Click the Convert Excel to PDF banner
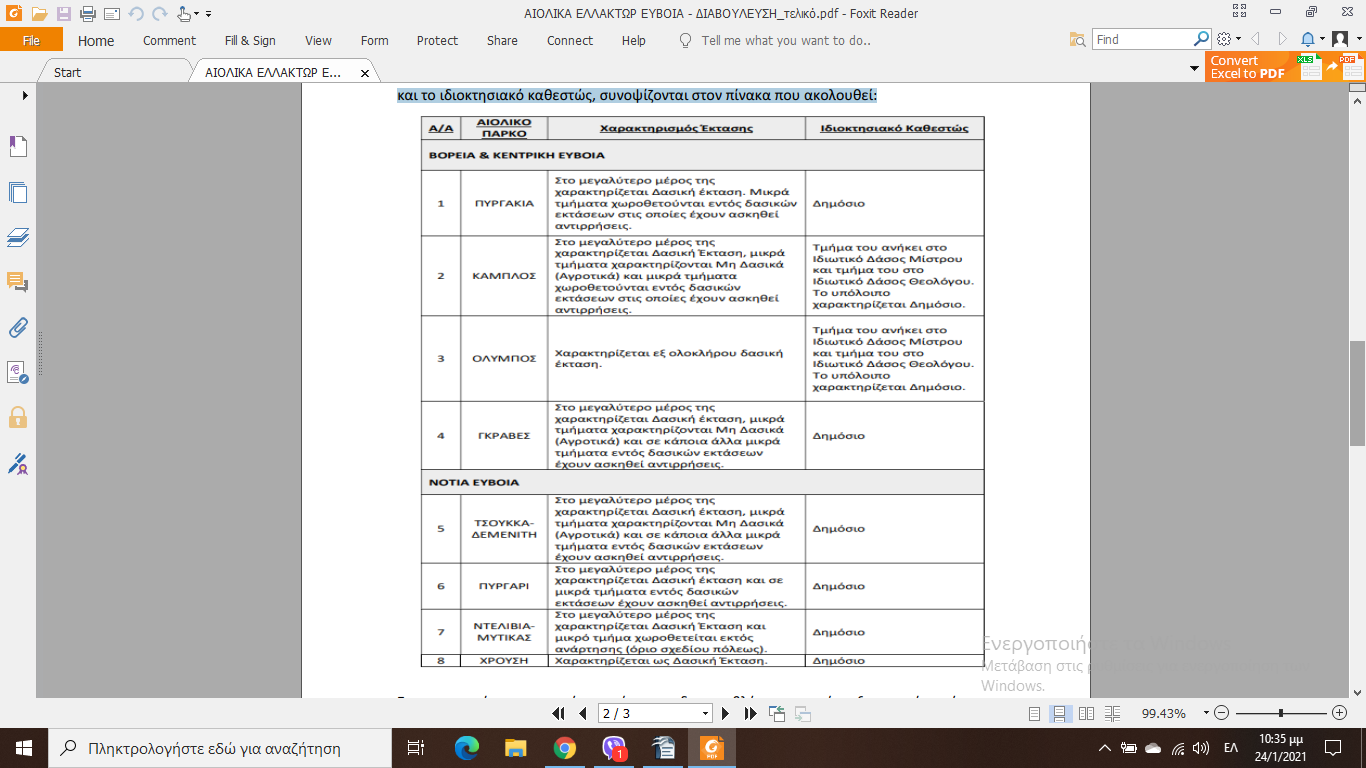Viewport: 1366px width, 768px height. pyautogui.click(x=1284, y=67)
